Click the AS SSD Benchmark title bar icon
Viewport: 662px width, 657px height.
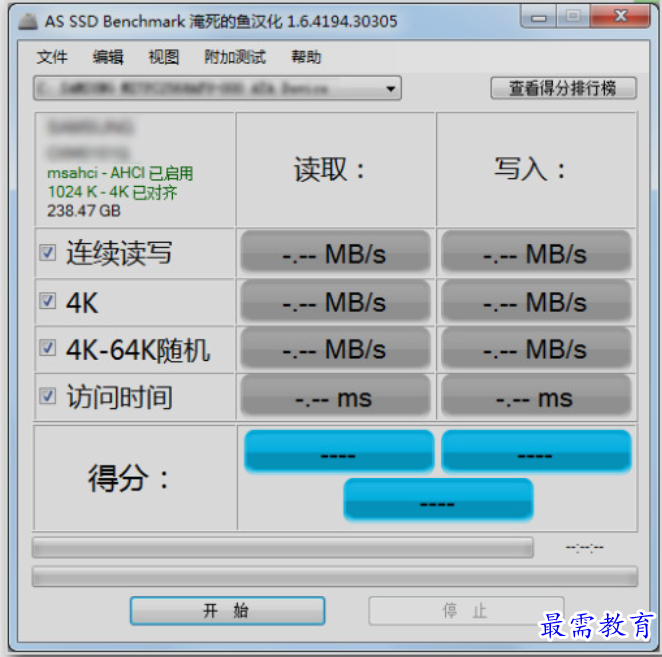pos(28,21)
